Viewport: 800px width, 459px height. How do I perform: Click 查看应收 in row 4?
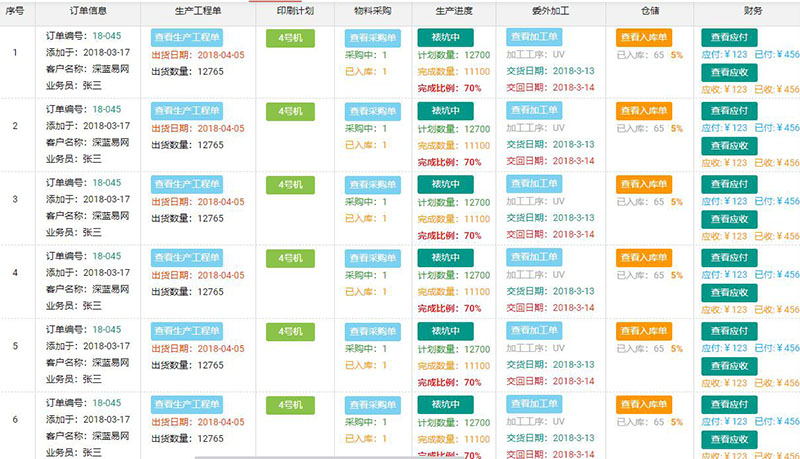[729, 293]
